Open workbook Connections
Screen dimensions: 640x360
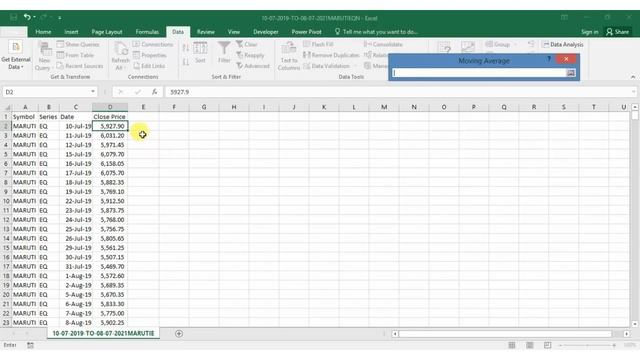tap(153, 44)
